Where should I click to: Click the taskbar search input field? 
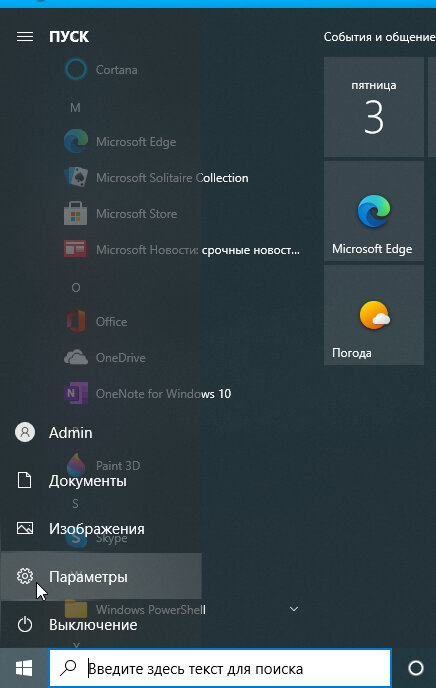[x=220, y=668]
